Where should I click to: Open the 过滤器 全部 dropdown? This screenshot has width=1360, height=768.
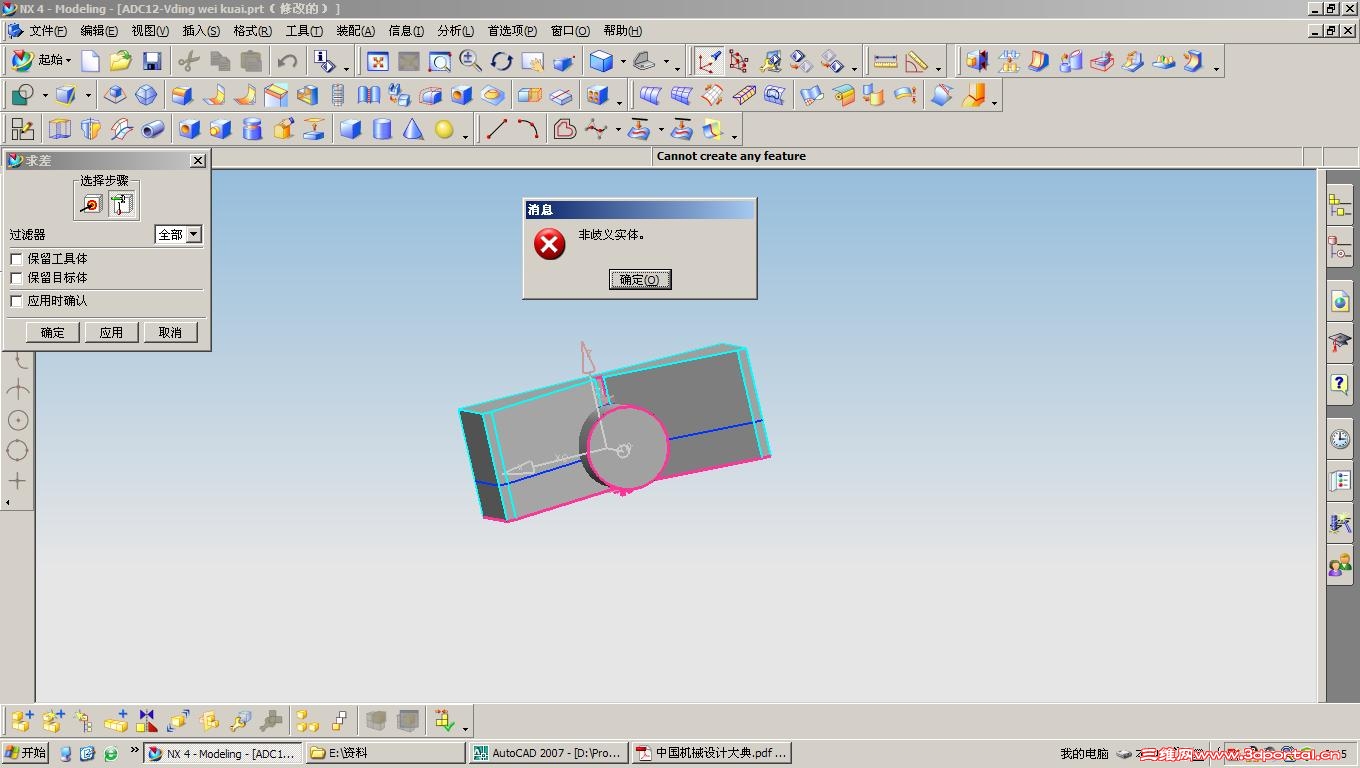[x=179, y=234]
